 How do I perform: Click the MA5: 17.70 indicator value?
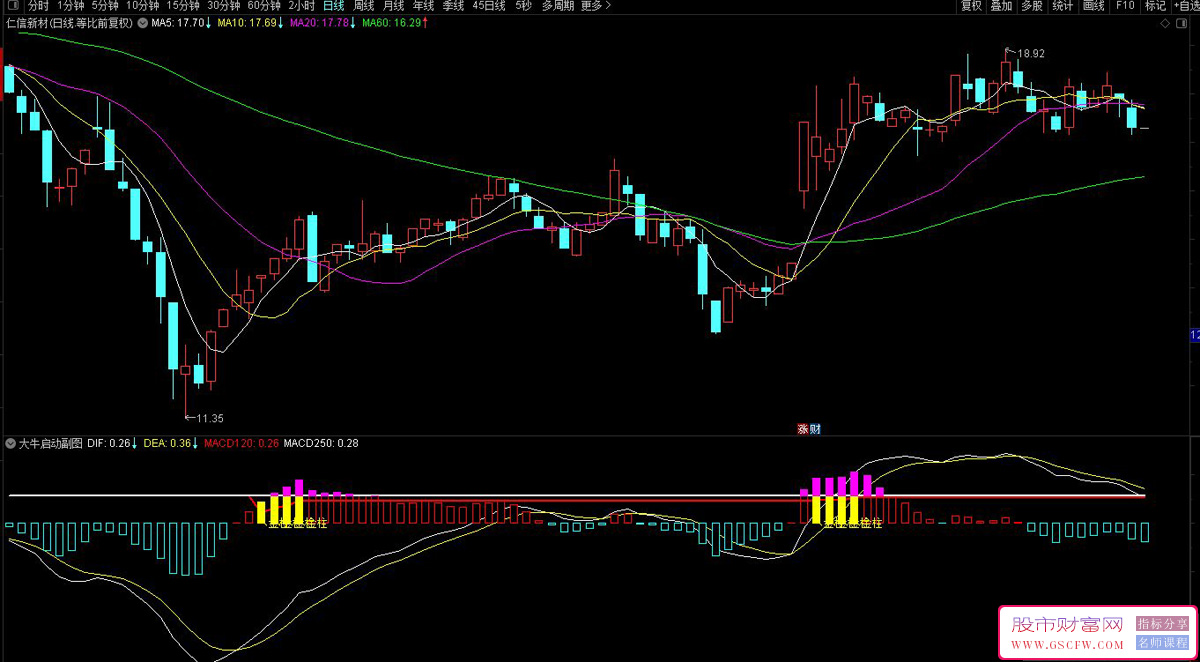[x=177, y=22]
